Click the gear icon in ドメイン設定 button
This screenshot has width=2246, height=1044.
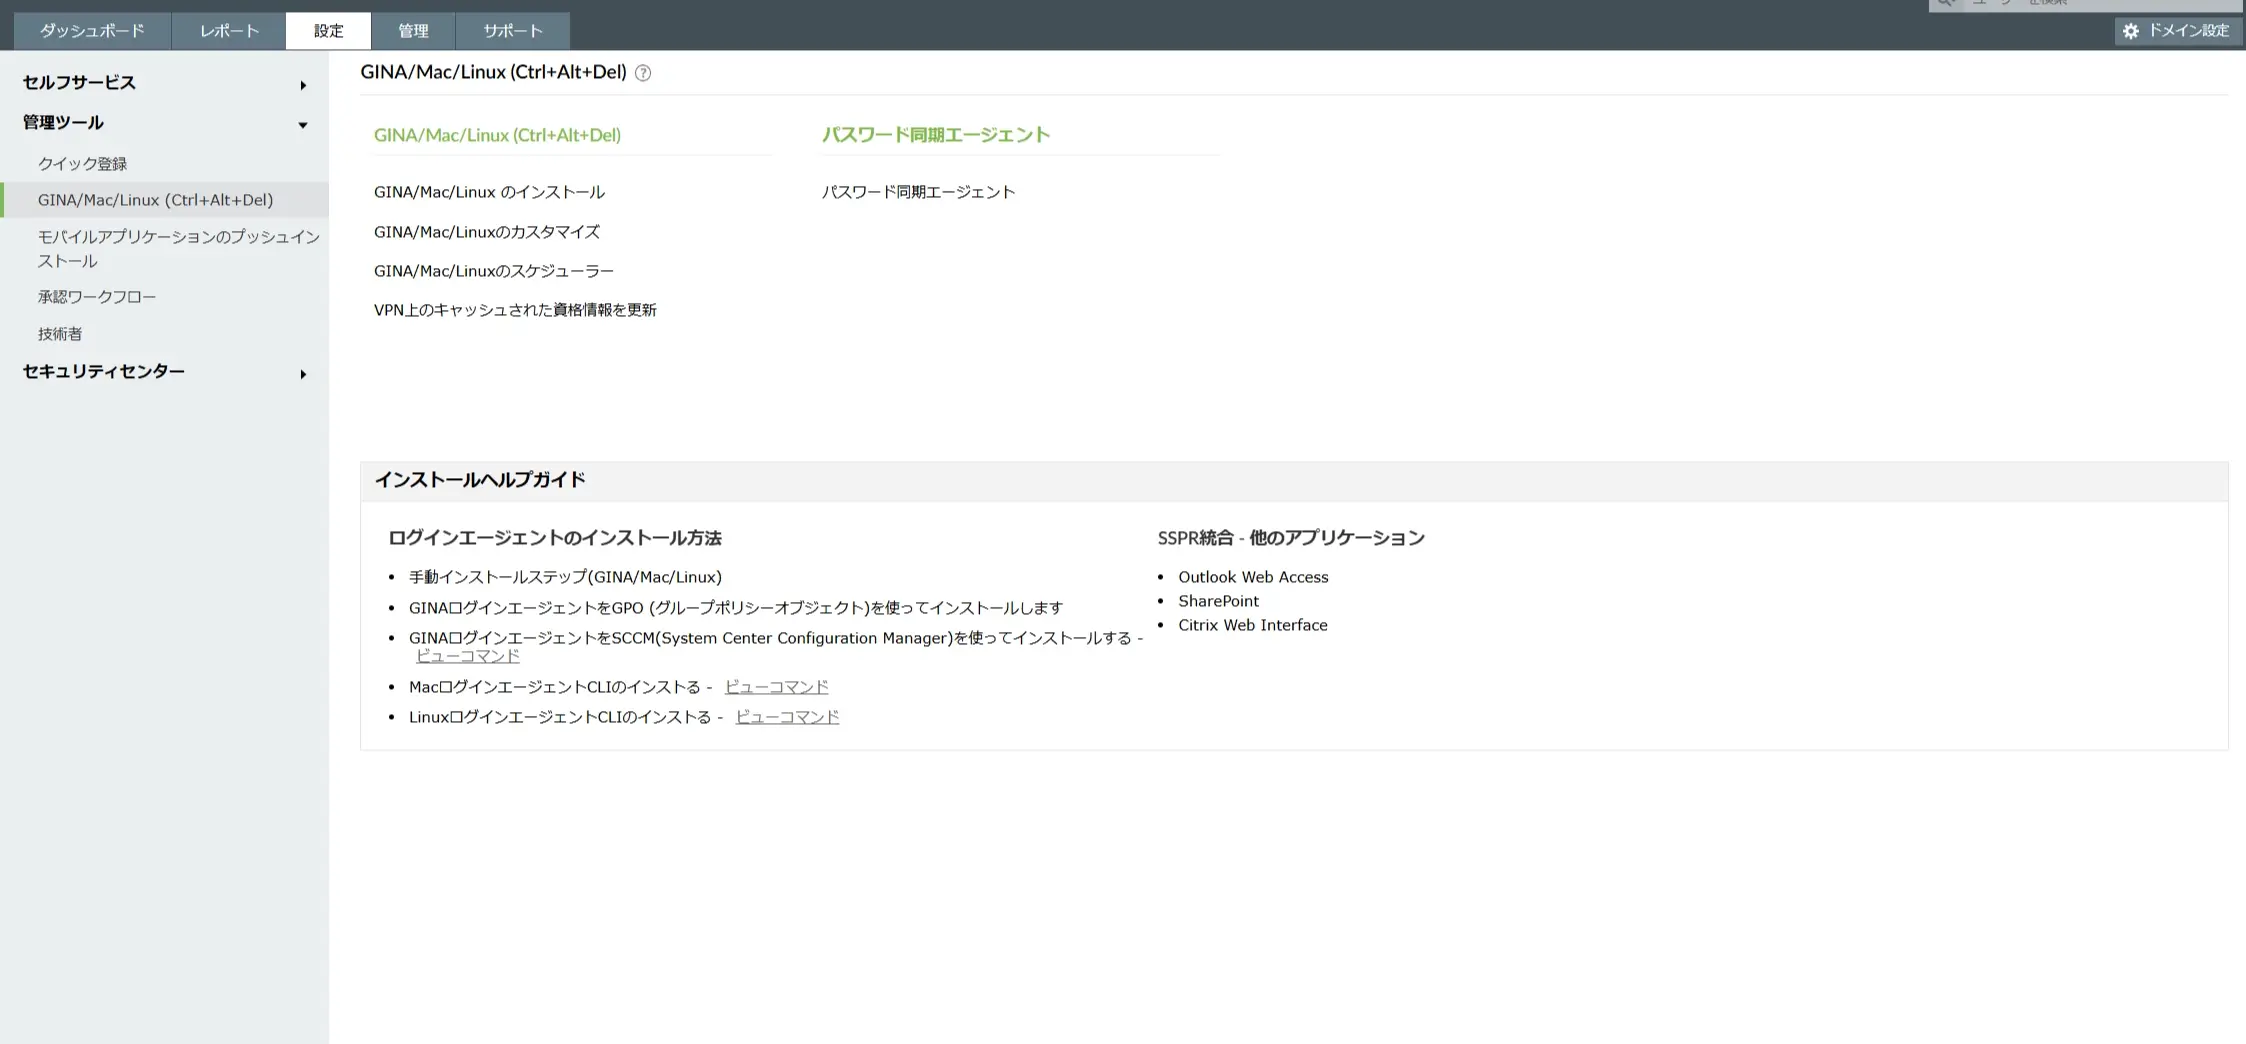click(x=2131, y=31)
